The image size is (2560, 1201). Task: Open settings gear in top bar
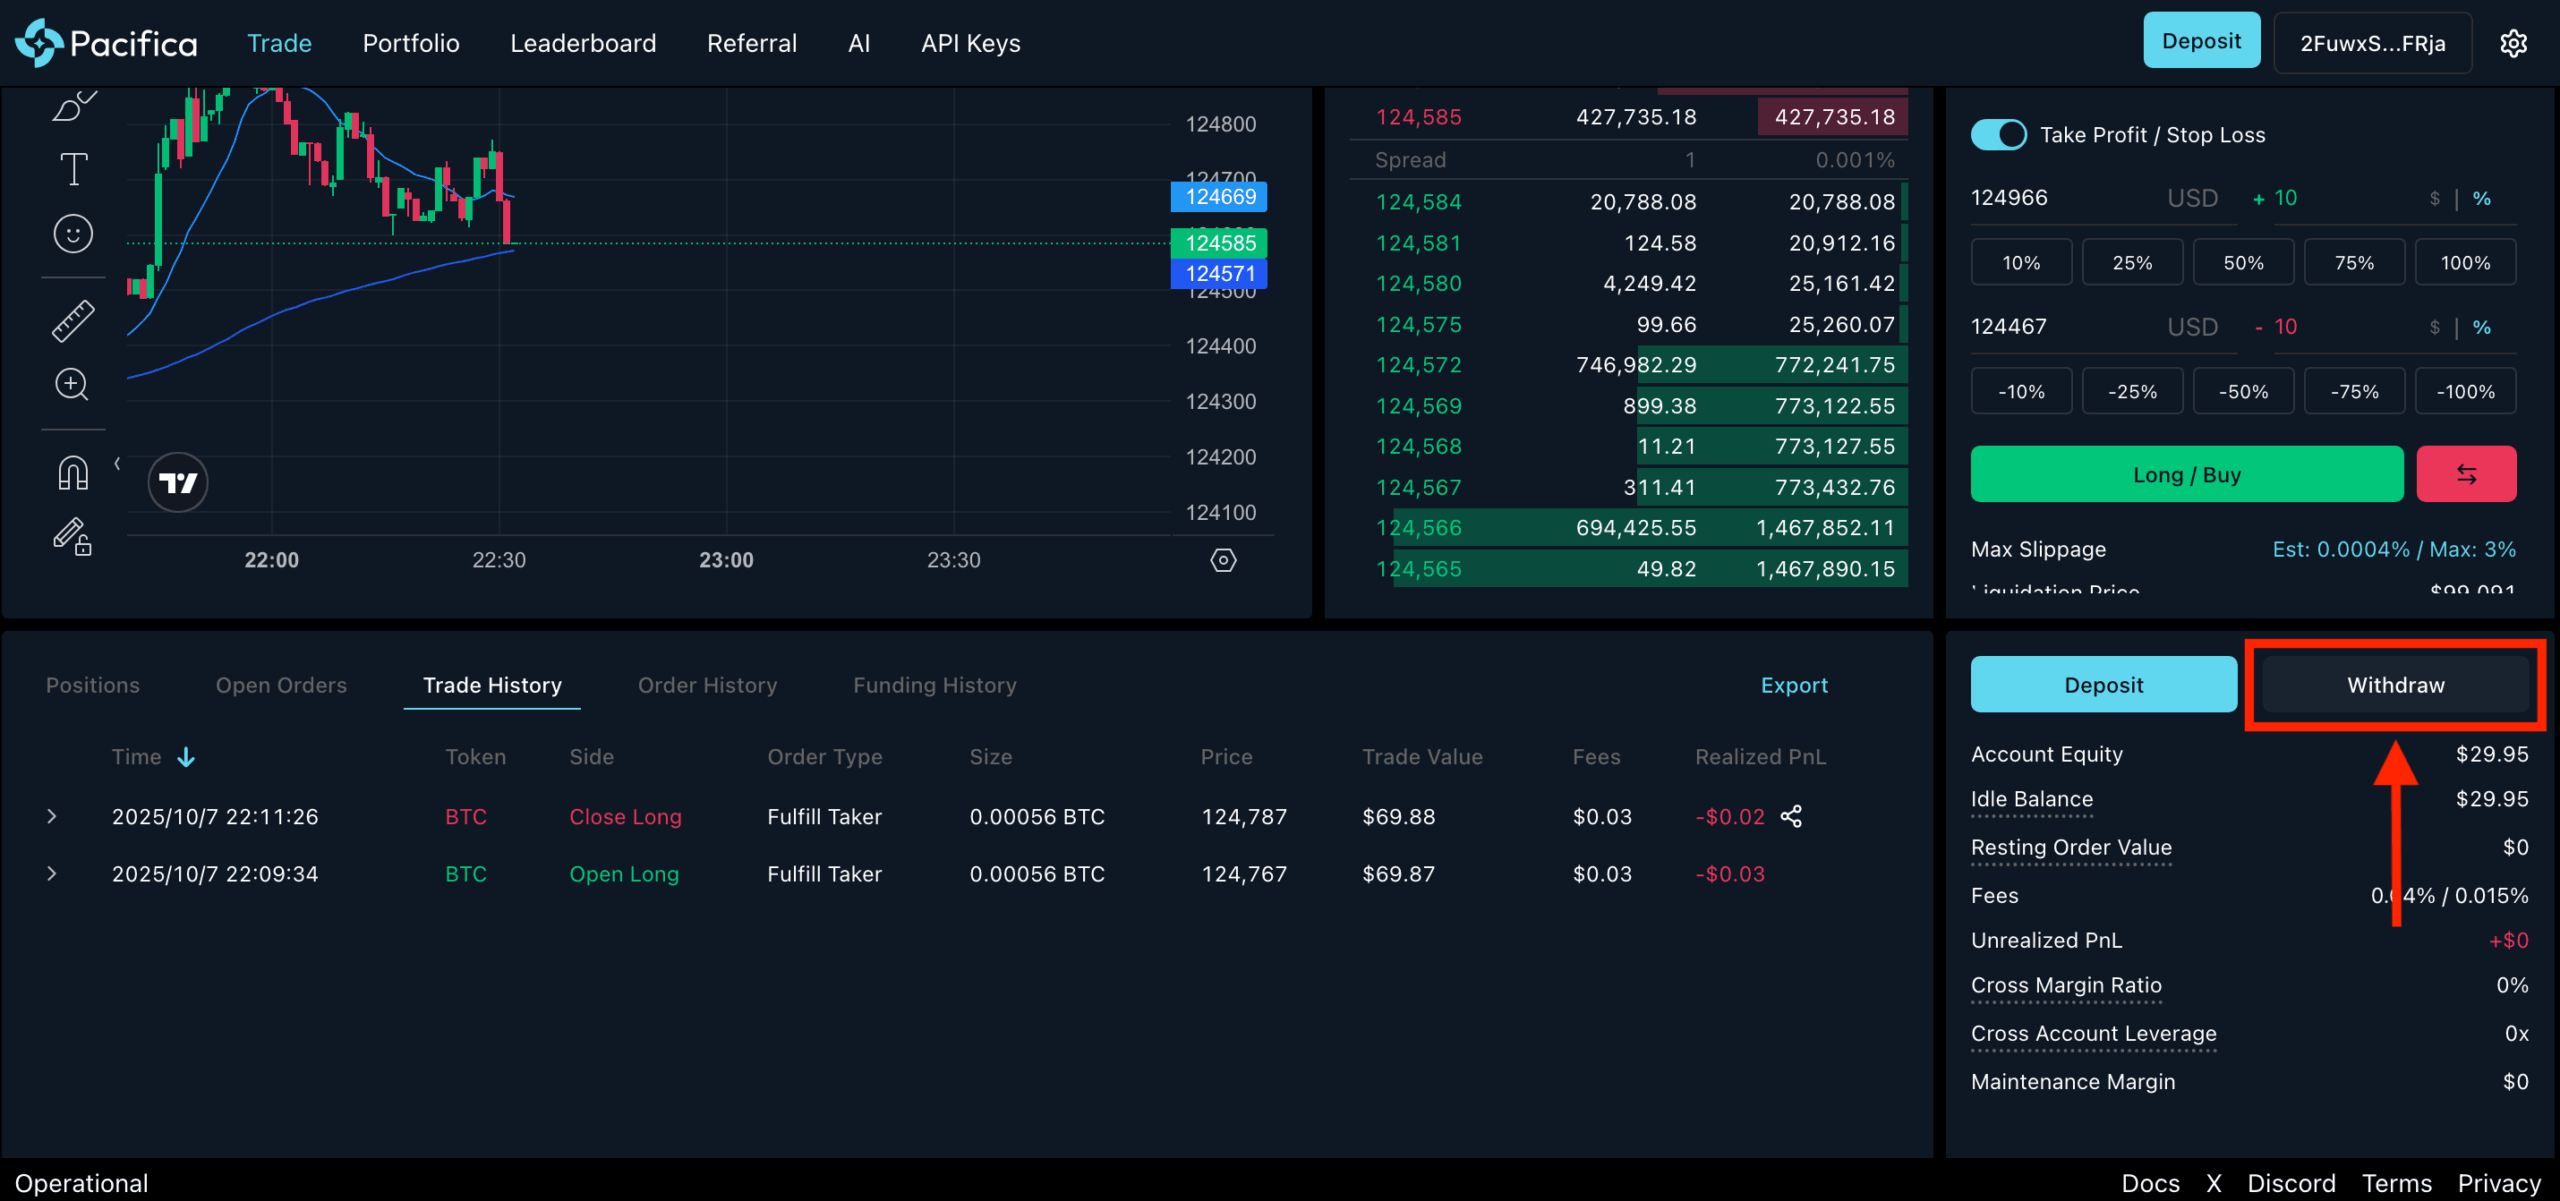point(2514,43)
